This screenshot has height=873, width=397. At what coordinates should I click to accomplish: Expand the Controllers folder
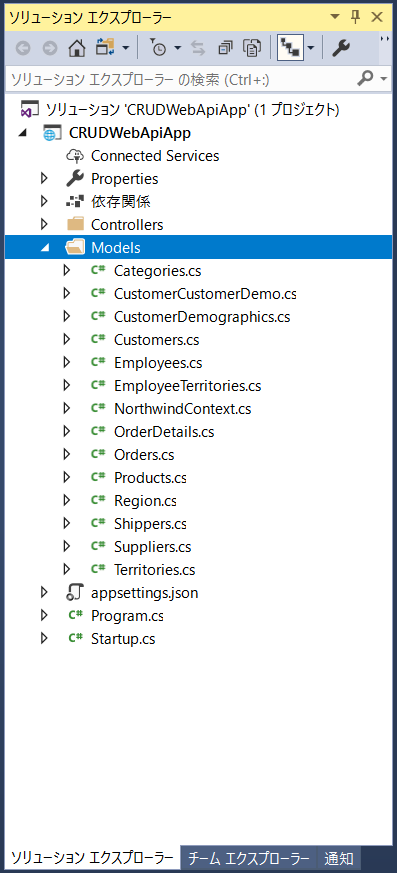pos(45,224)
